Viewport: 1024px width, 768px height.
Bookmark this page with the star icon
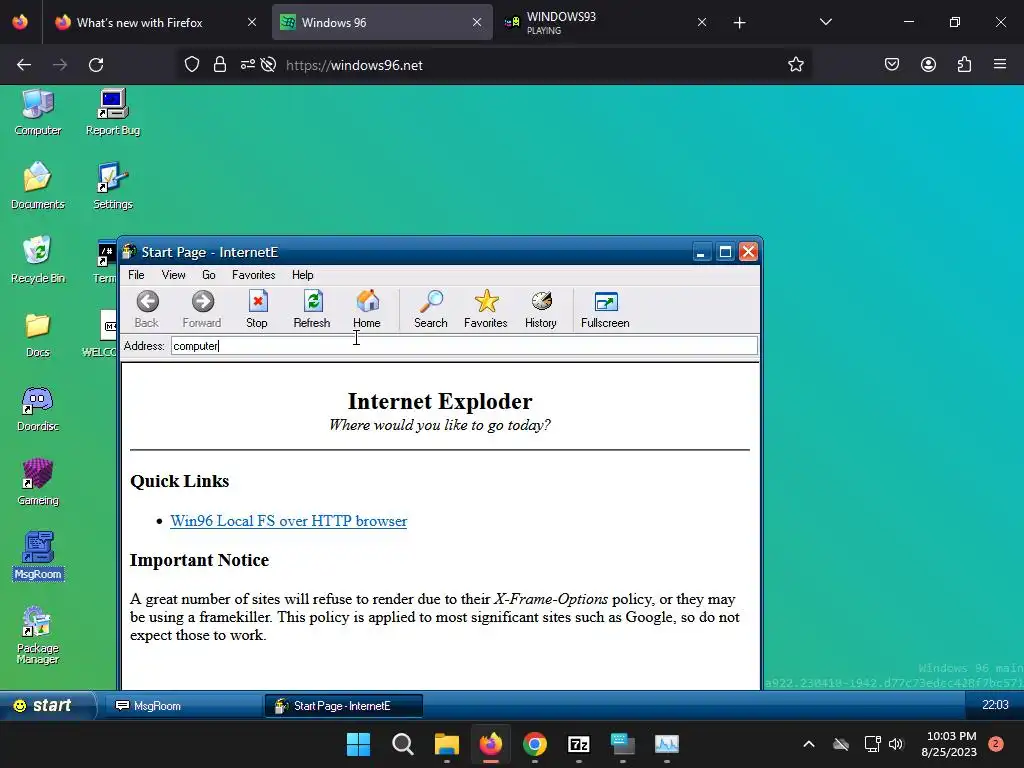(x=795, y=65)
